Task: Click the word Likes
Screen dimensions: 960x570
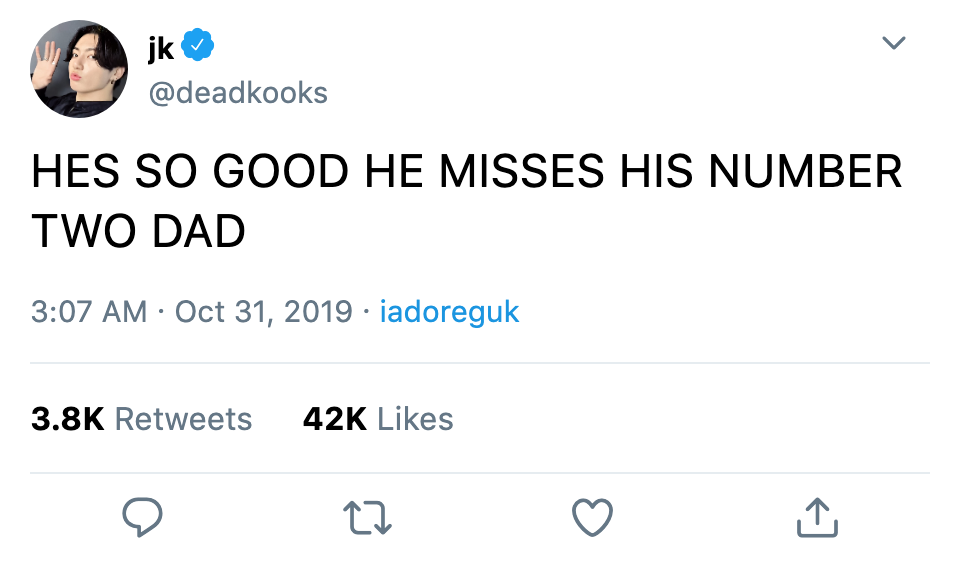Action: [416, 419]
